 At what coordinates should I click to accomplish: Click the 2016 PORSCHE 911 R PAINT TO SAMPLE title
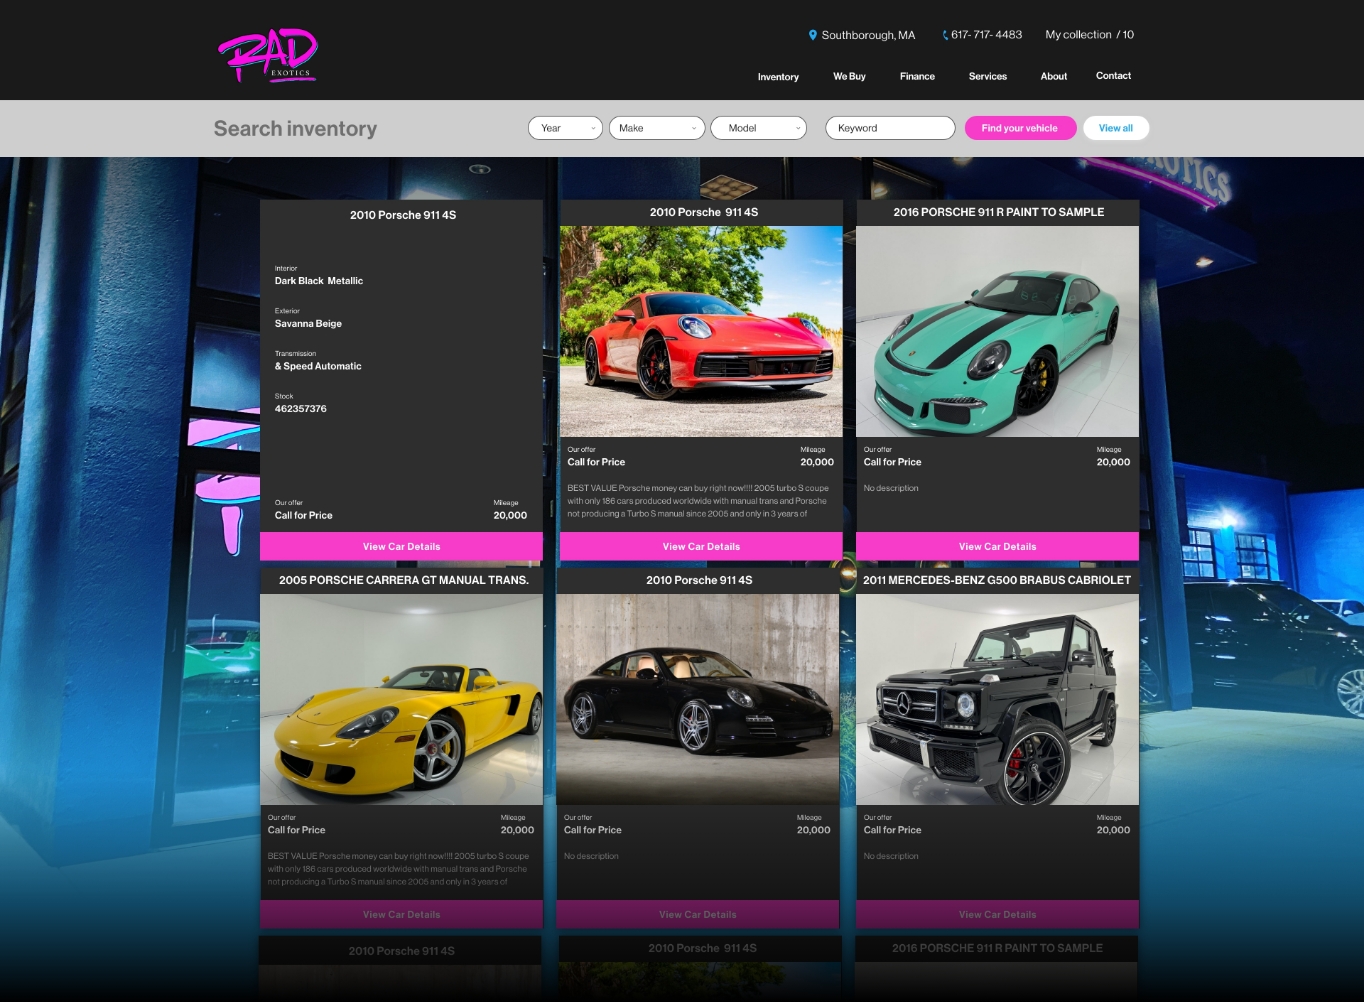[998, 212]
